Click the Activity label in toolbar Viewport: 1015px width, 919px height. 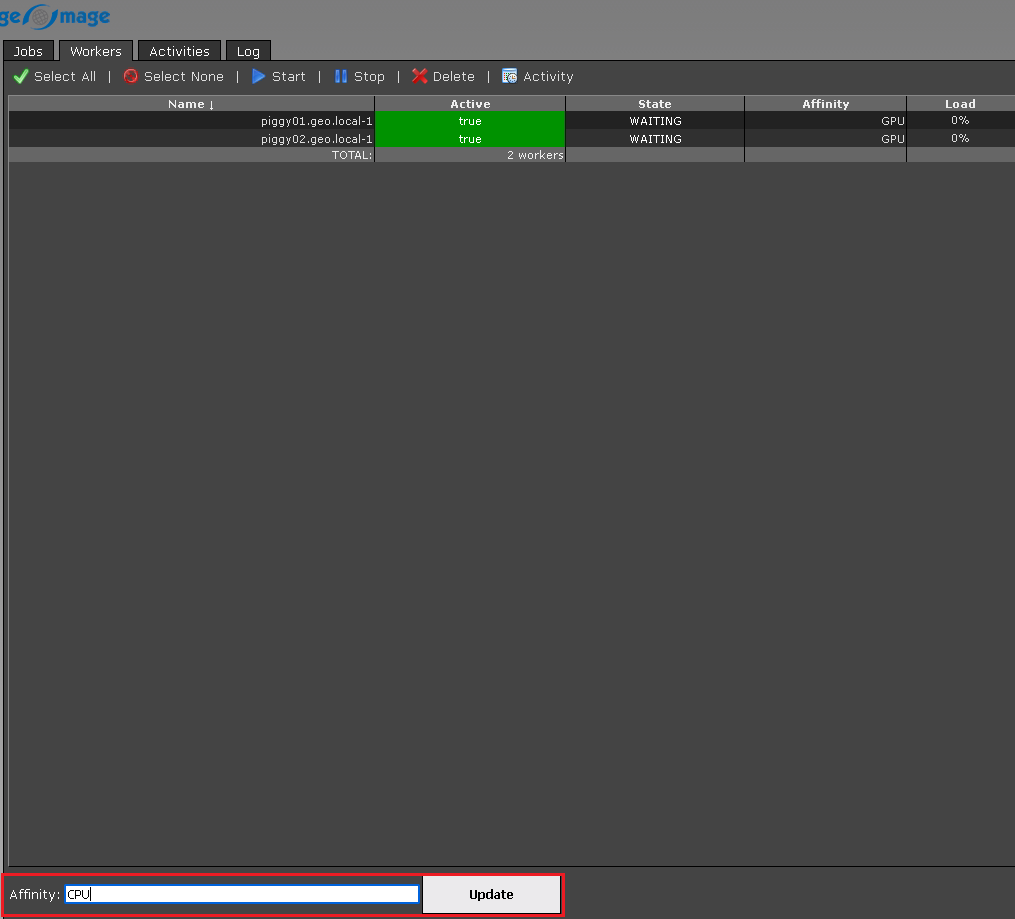point(548,76)
